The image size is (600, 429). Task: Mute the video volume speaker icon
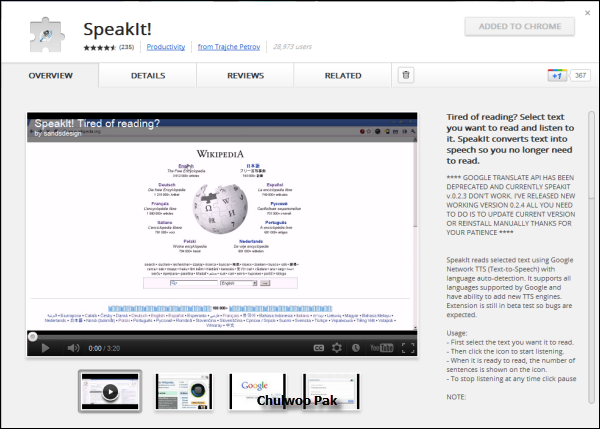coord(73,348)
